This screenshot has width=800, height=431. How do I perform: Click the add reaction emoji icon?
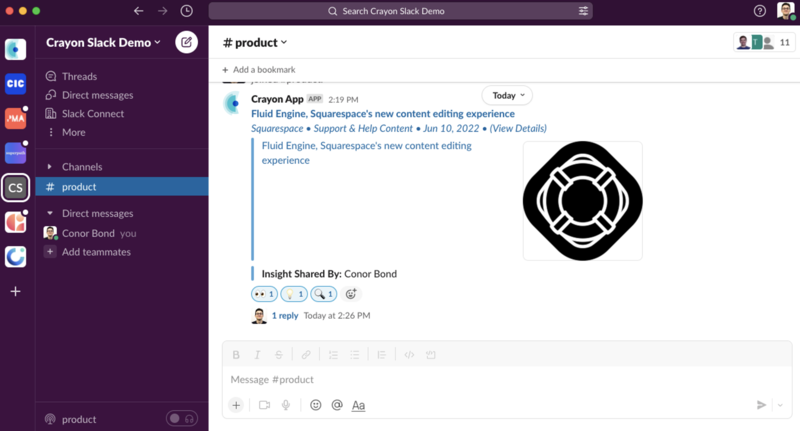pos(351,294)
